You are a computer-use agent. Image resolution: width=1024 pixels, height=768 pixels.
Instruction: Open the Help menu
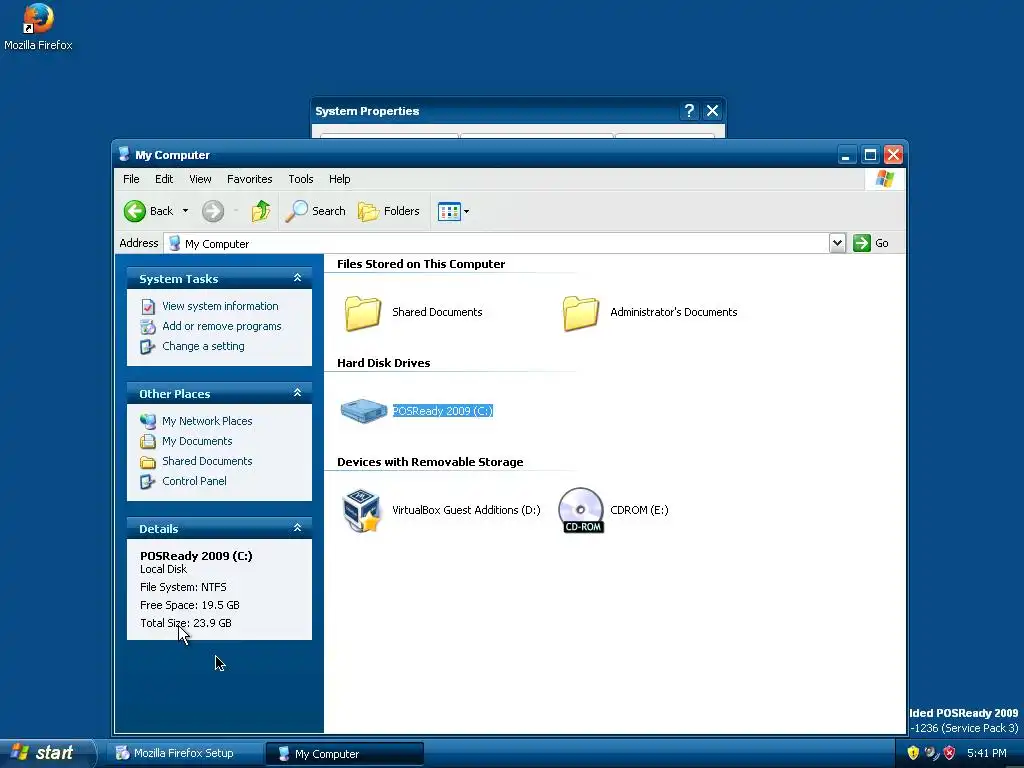[x=340, y=179]
